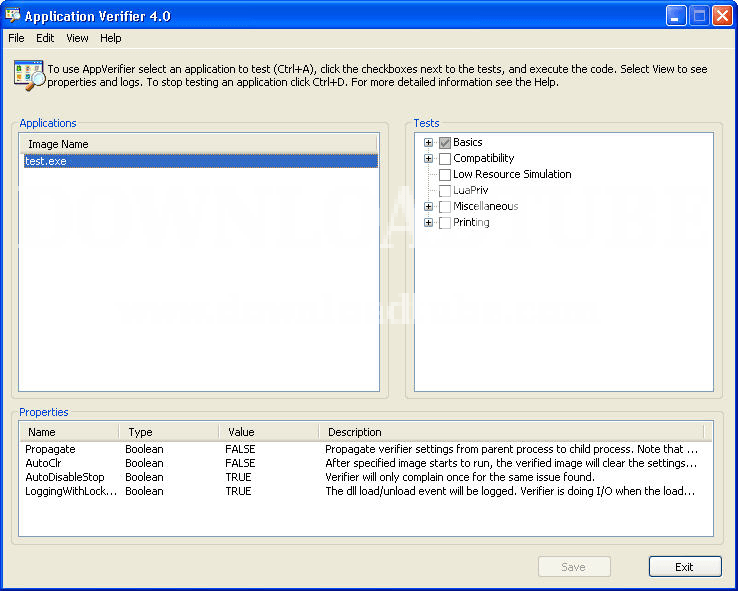The image size is (738, 591).
Task: Expand the Miscellaneous tree node
Action: (428, 207)
